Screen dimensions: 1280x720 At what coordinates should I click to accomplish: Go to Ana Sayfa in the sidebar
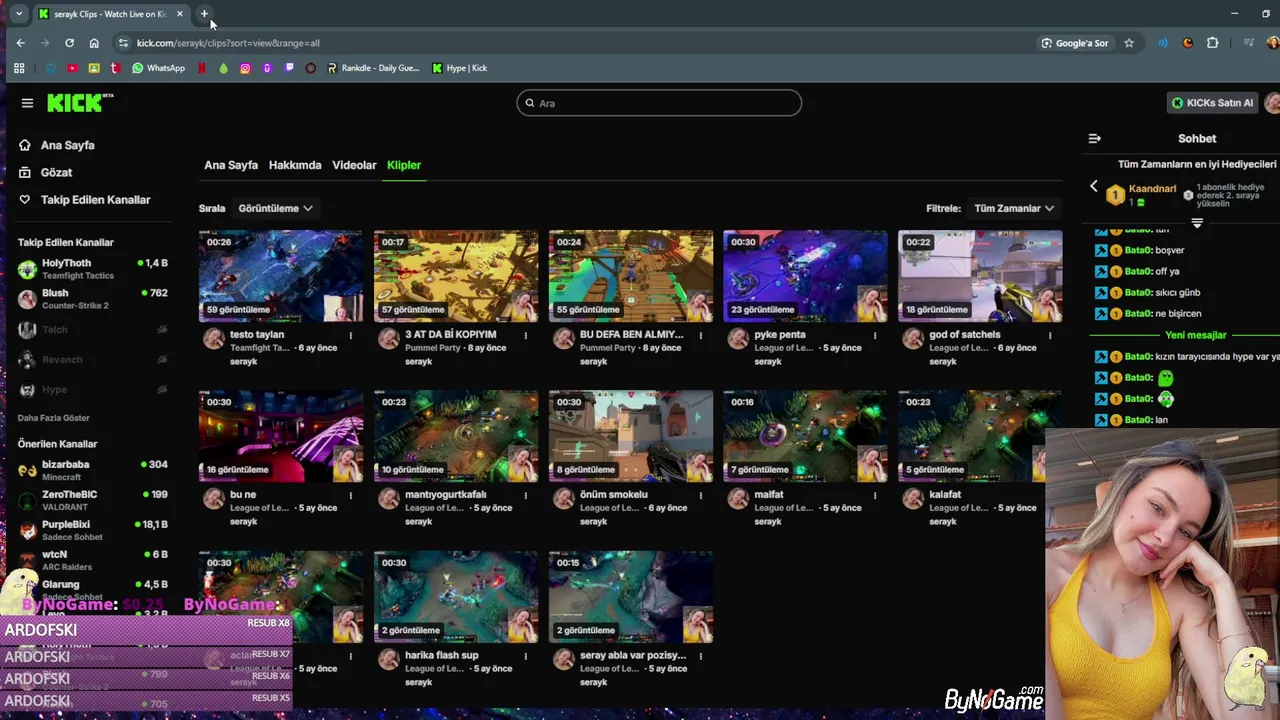[57, 145]
